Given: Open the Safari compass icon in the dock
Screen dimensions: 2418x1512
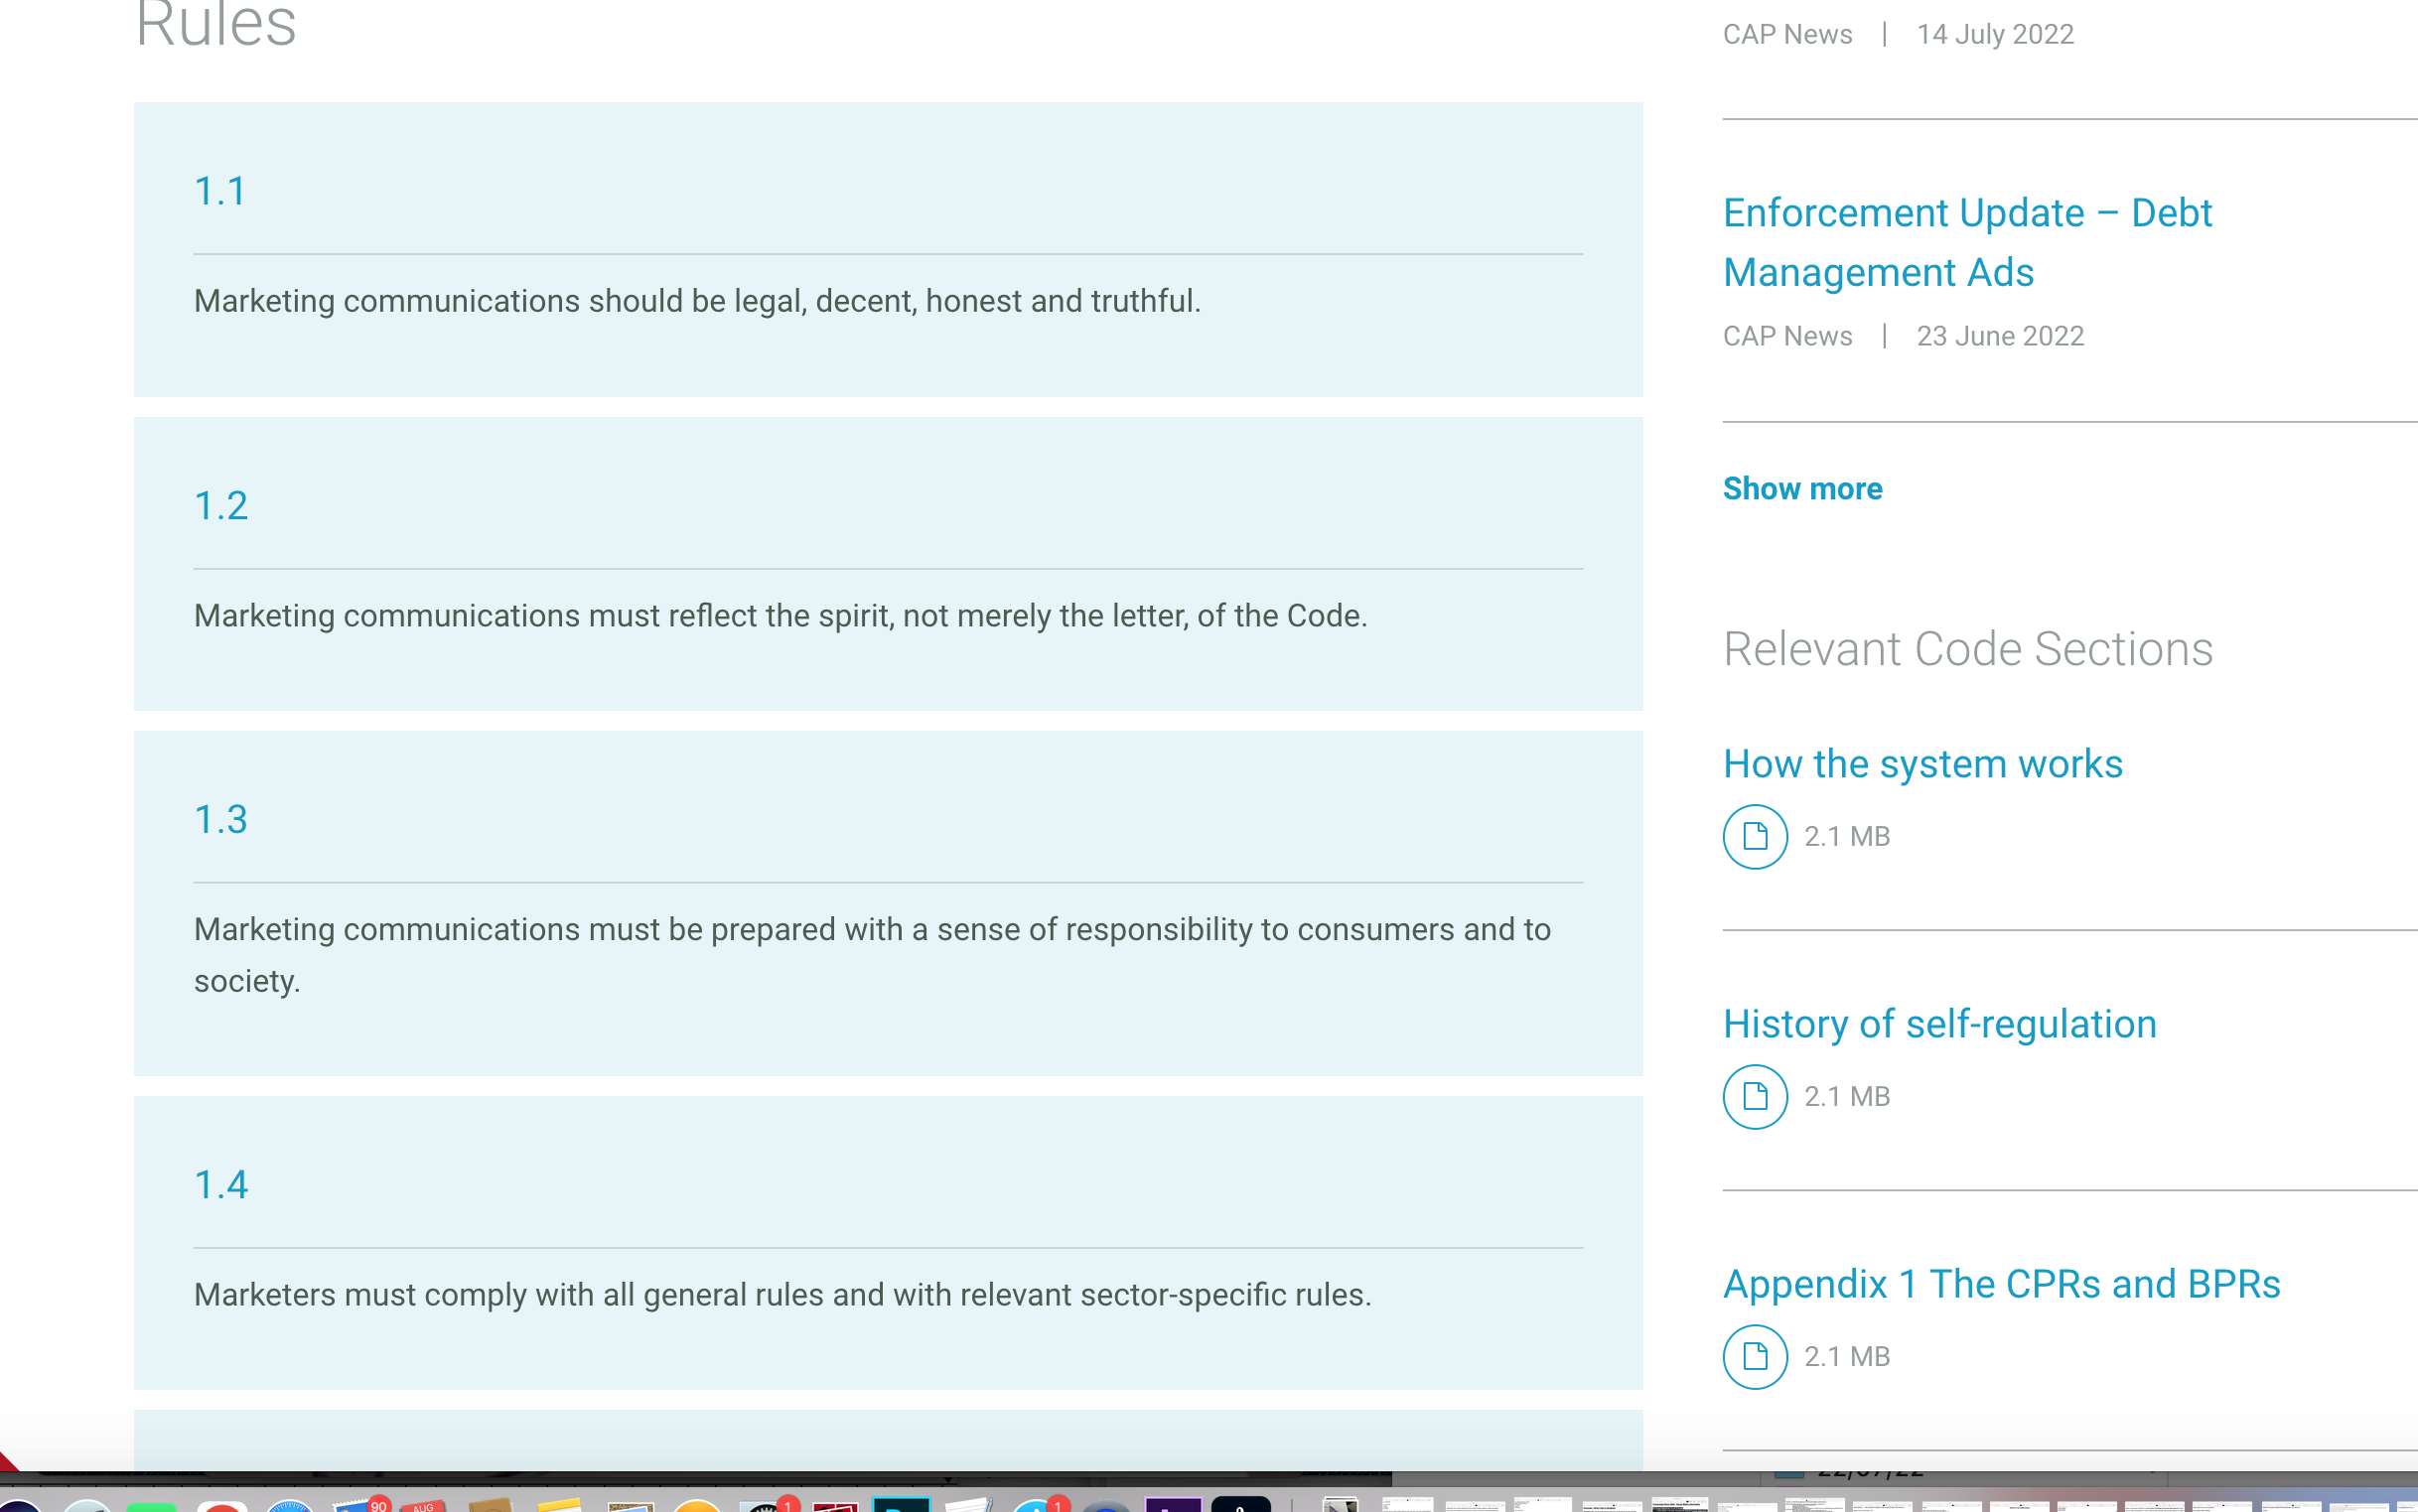Looking at the screenshot, I should coord(290,1505).
